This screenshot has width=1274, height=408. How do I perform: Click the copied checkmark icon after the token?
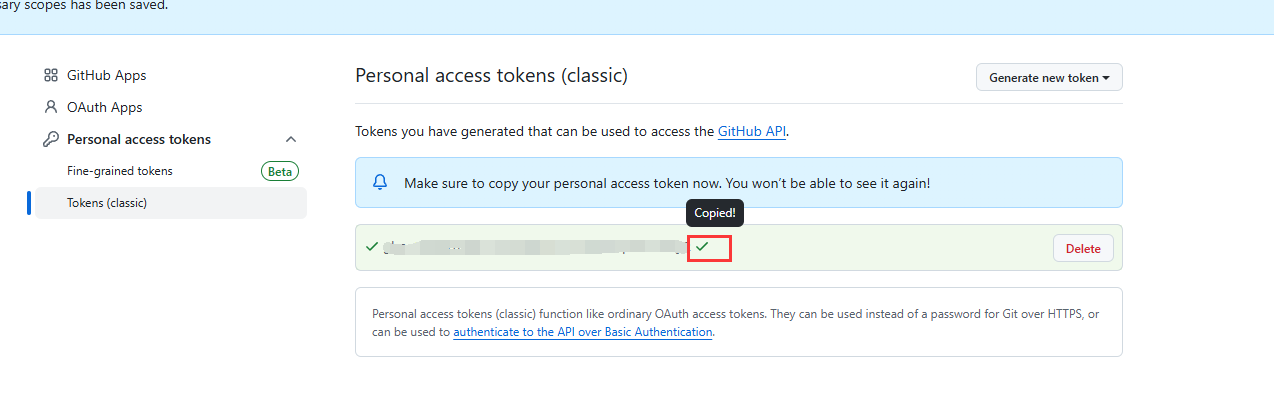tap(702, 246)
